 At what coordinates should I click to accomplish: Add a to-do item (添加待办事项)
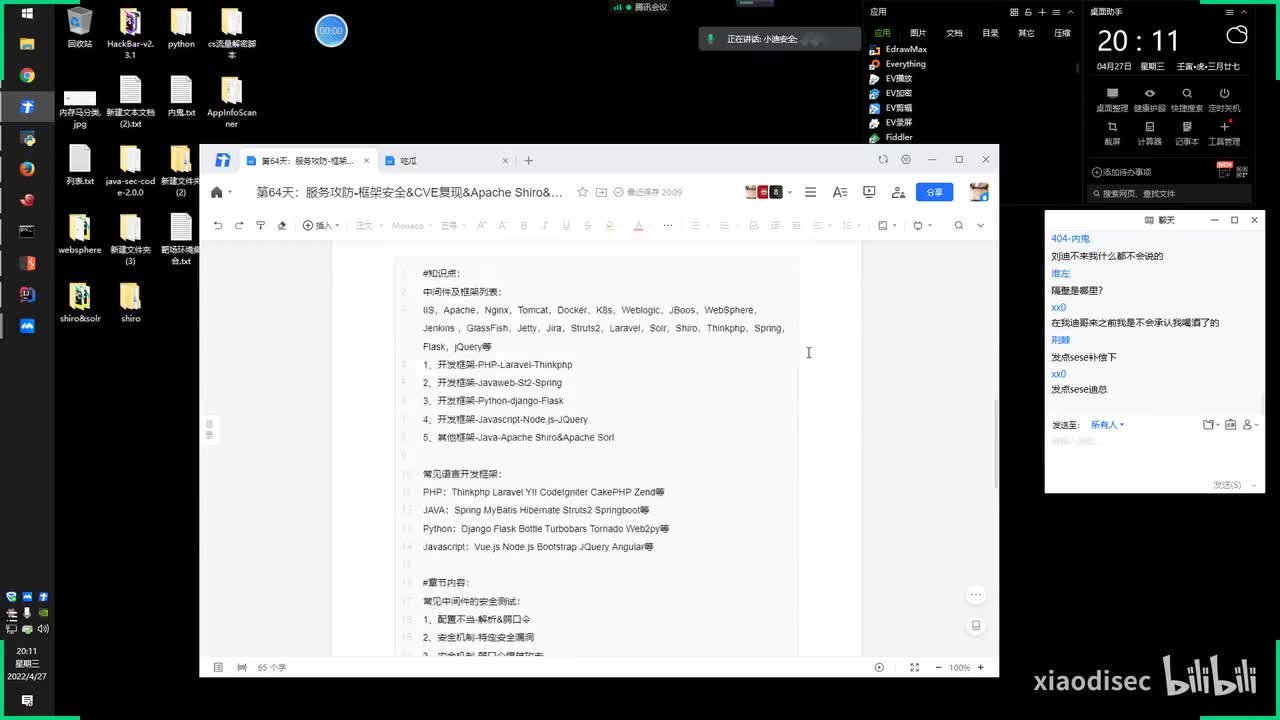1122,172
